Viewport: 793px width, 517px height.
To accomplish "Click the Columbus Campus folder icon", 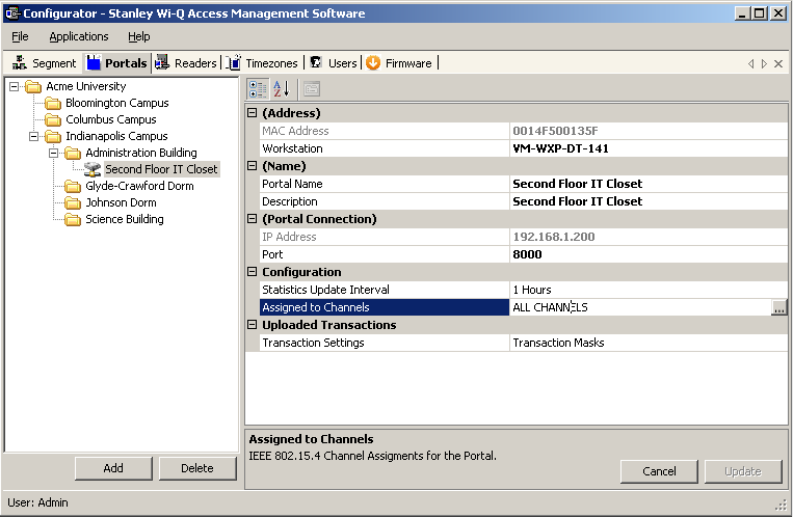I will (53, 120).
